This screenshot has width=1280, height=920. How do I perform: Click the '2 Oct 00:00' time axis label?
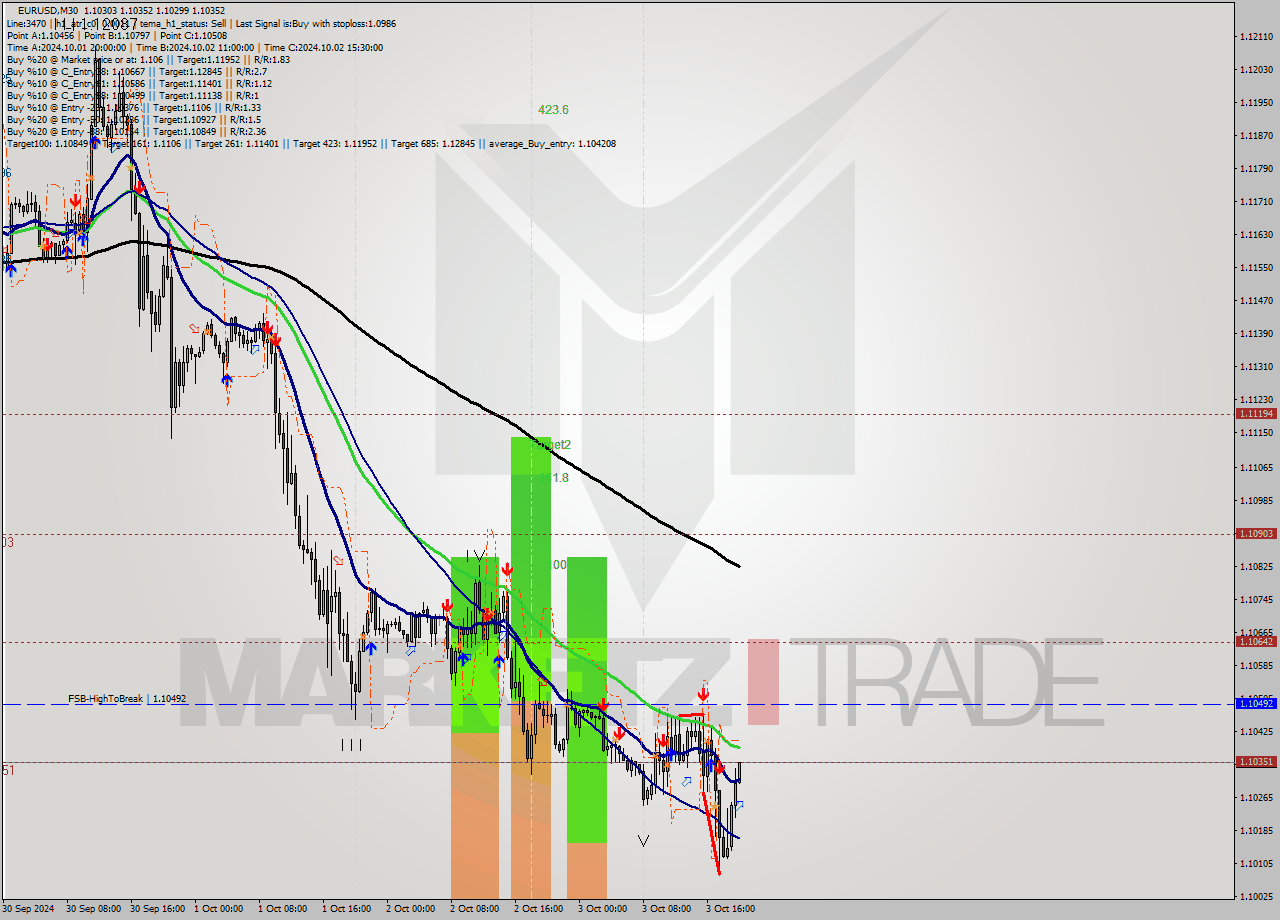click(411, 909)
